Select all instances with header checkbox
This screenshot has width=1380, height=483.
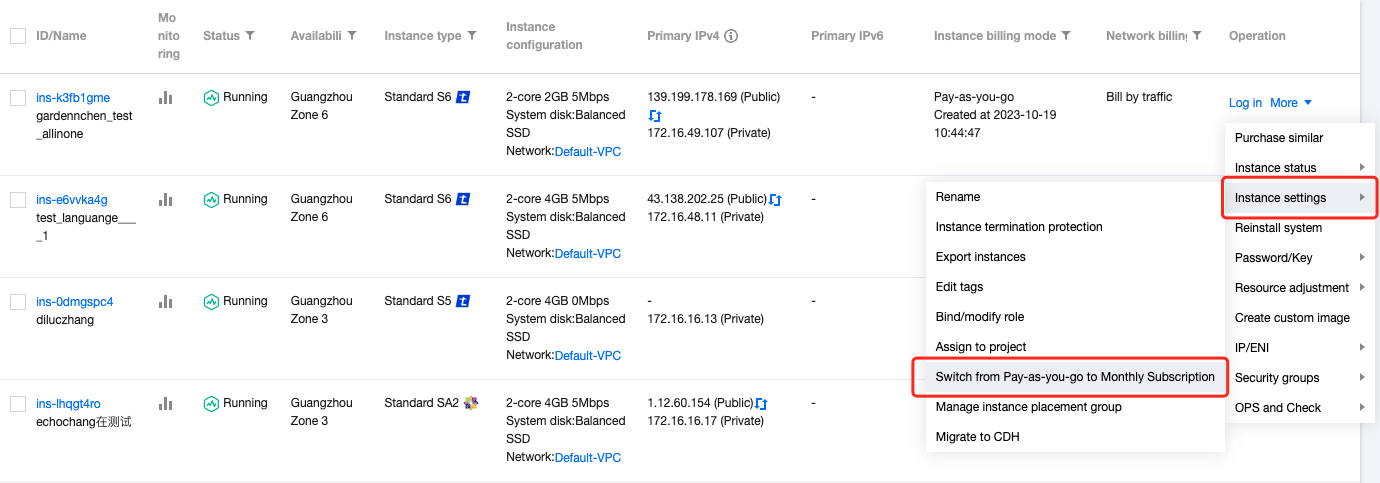click(18, 36)
